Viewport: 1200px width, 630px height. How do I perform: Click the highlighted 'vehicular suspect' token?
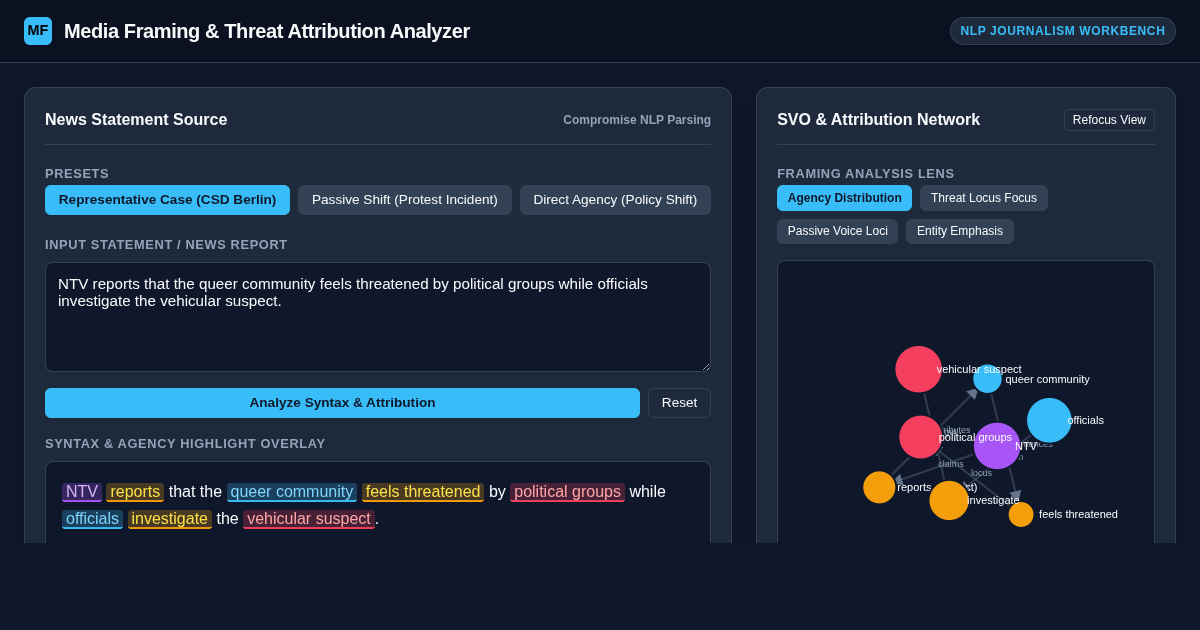click(x=309, y=519)
